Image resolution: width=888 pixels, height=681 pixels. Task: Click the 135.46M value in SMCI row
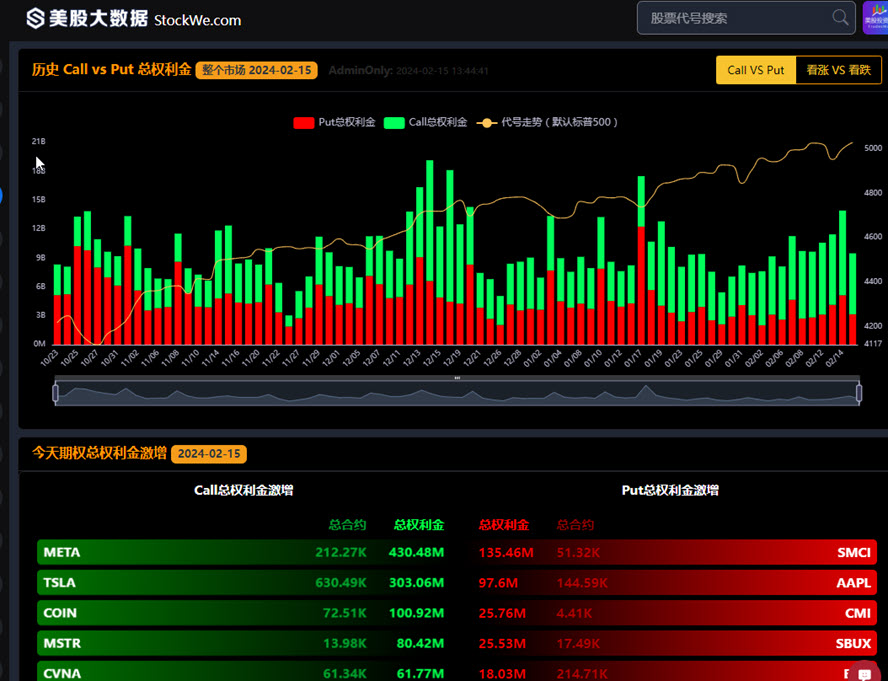[506, 552]
